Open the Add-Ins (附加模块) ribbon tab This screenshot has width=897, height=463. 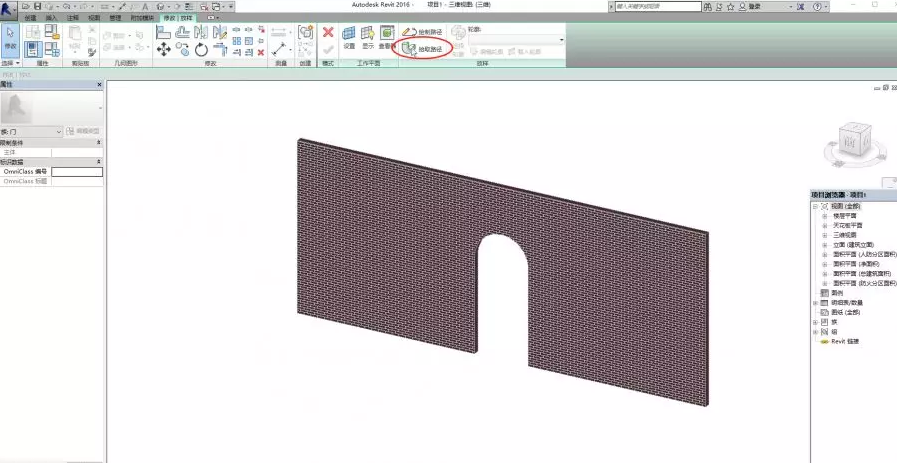142,18
